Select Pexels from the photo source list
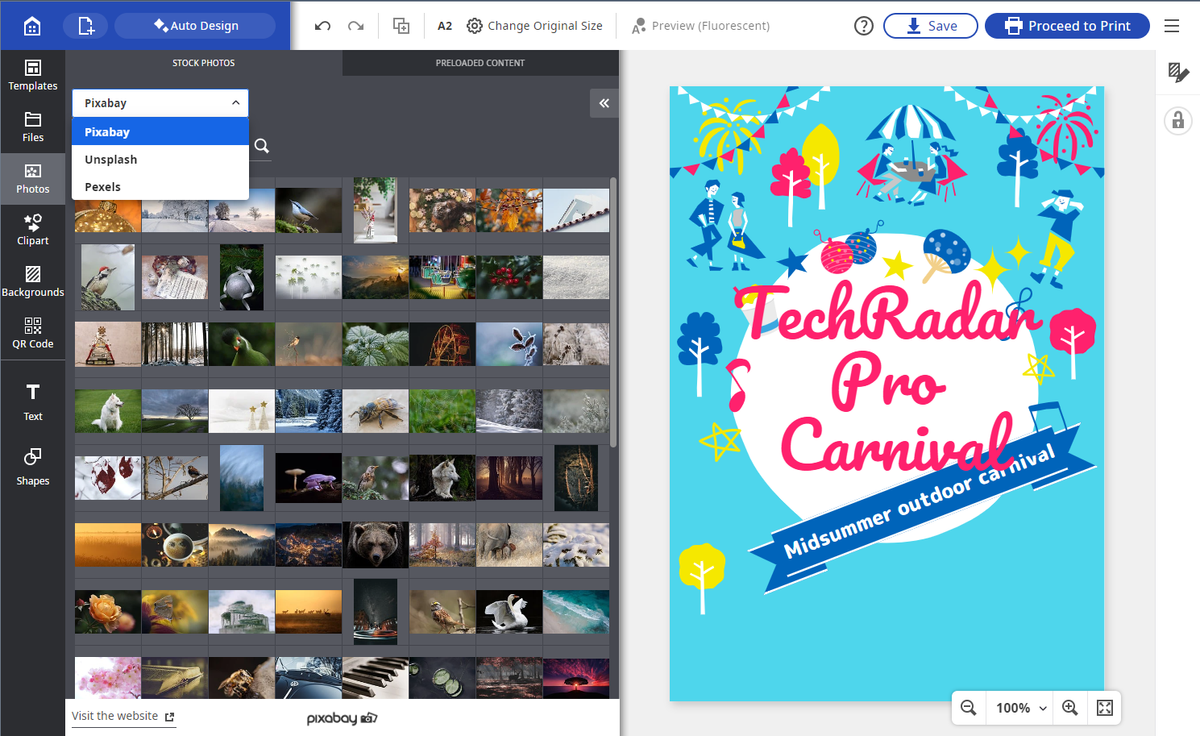Viewport: 1200px width, 736px height. click(x=105, y=186)
